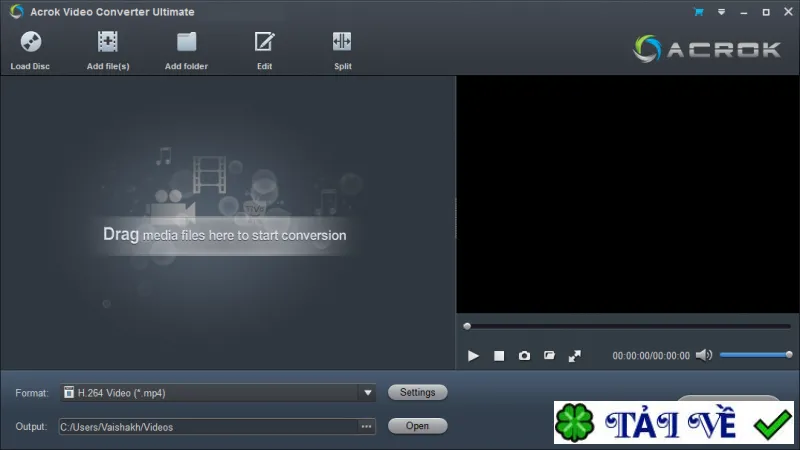Click the Open output folder button

pos(417,426)
